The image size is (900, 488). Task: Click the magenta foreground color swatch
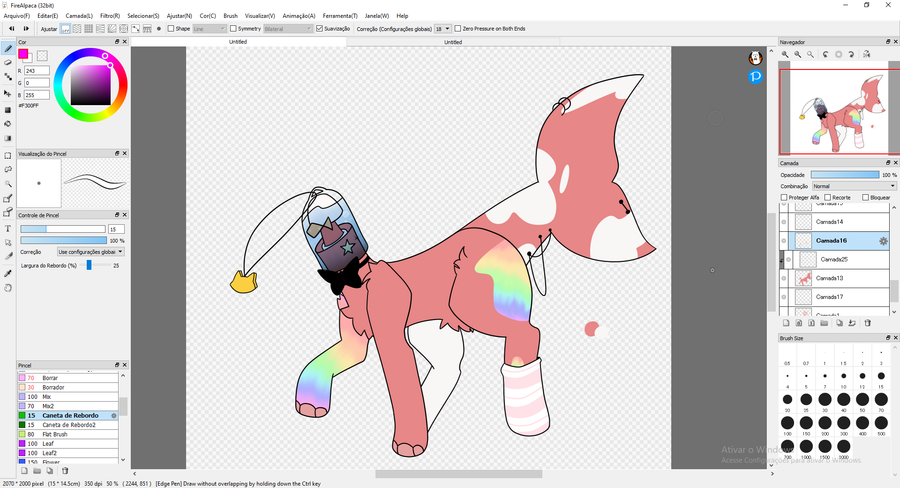coord(23,54)
